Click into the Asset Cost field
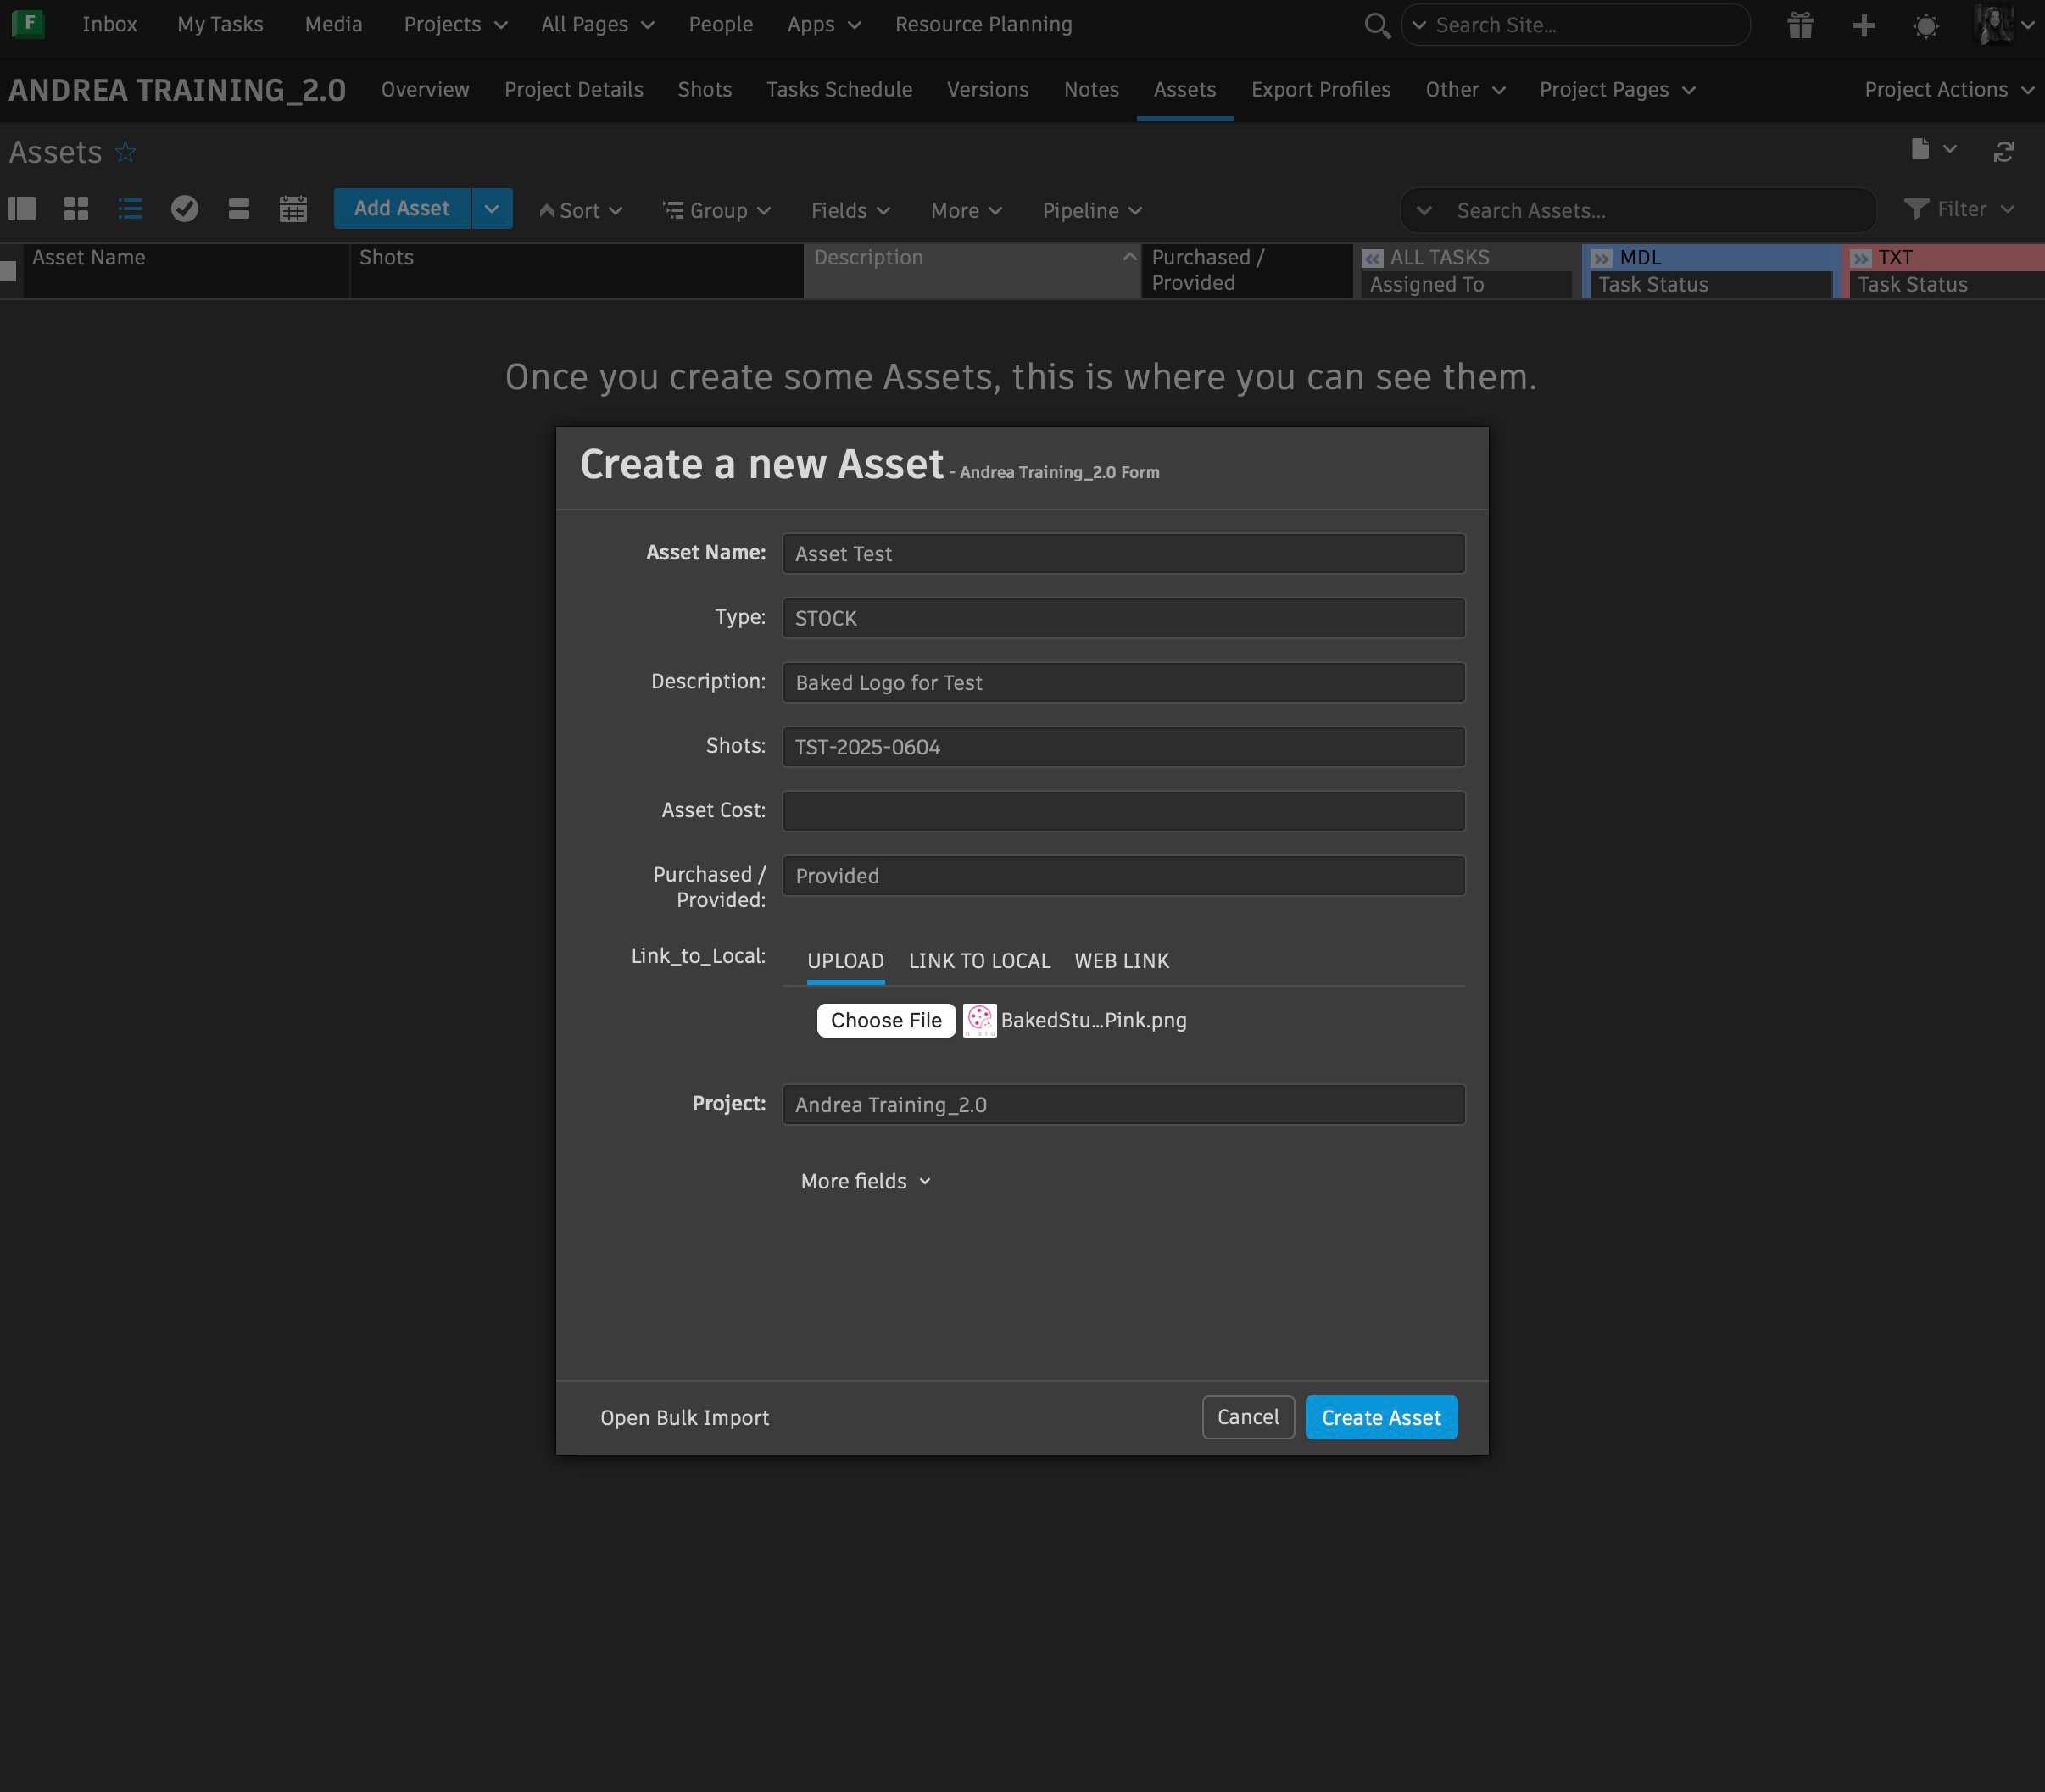 (x=1122, y=811)
